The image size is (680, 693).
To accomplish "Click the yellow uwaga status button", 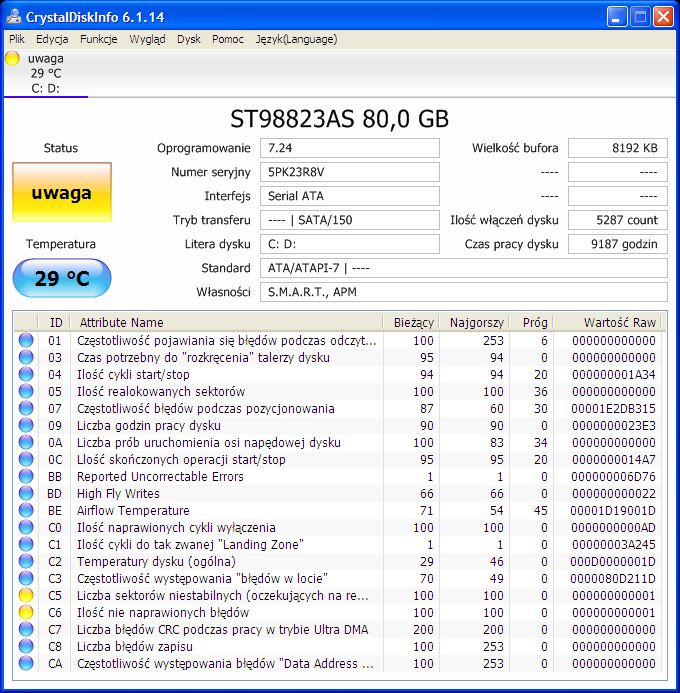I will click(62, 192).
